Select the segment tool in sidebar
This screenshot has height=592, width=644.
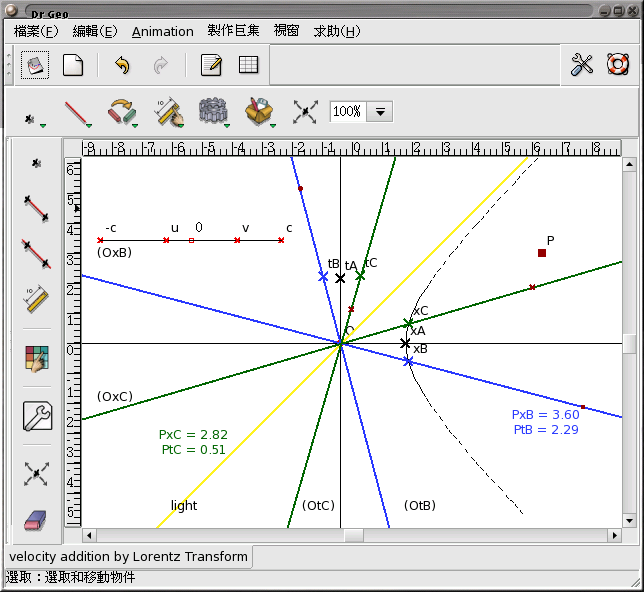point(36,208)
